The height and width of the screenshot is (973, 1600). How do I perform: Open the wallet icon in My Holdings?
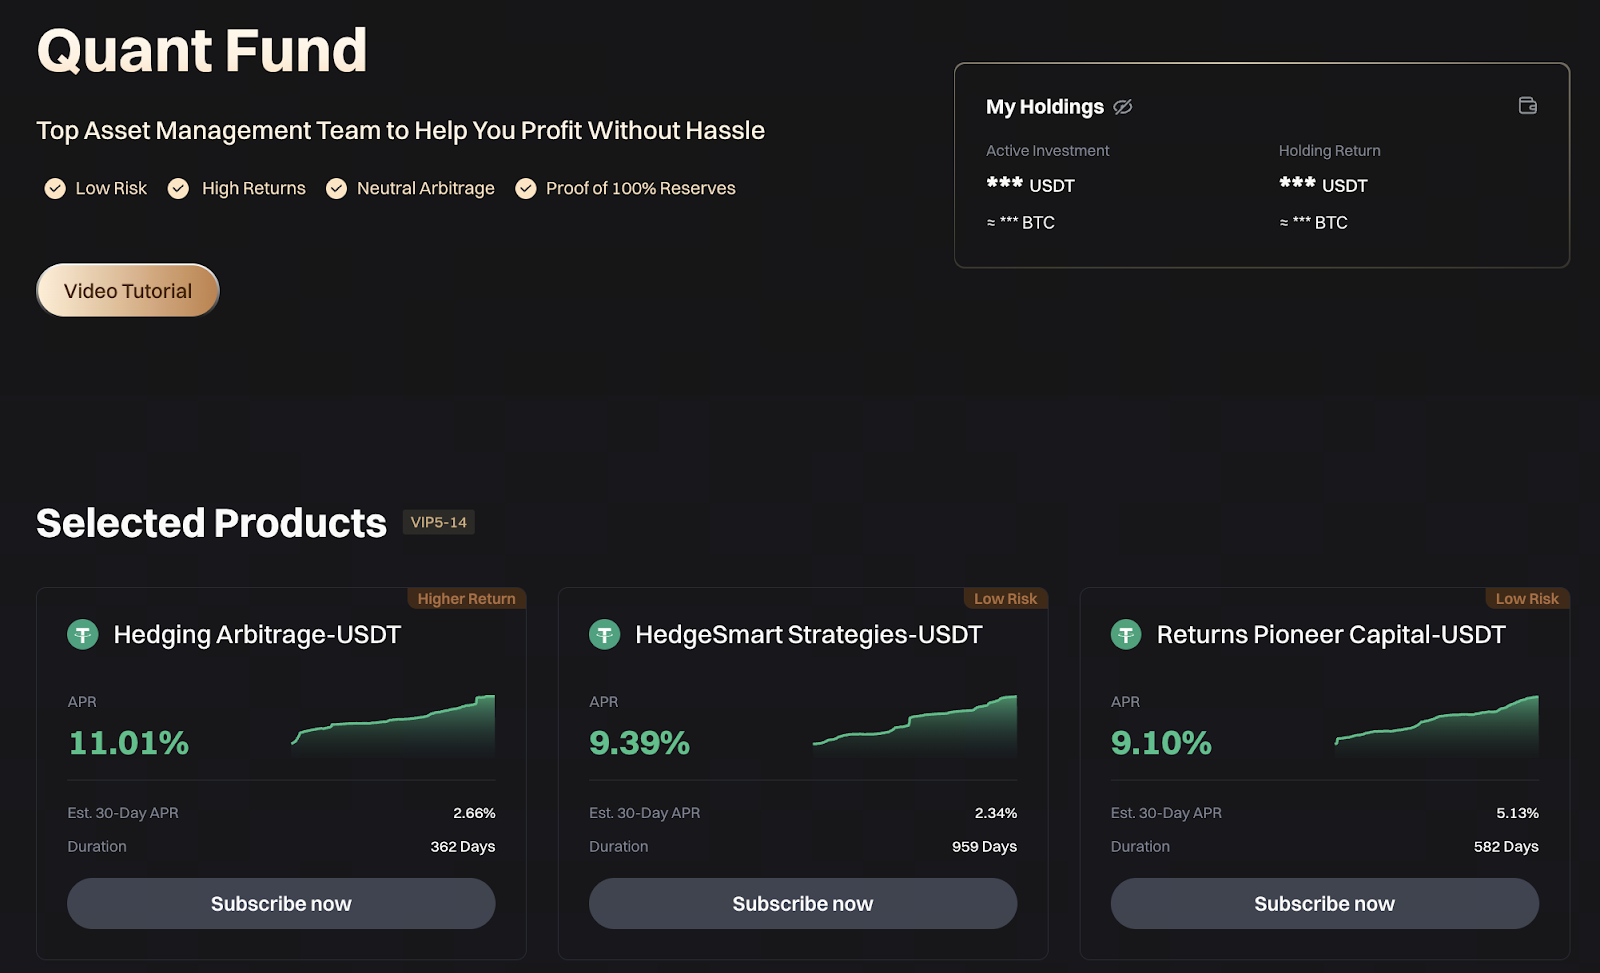[1527, 106]
